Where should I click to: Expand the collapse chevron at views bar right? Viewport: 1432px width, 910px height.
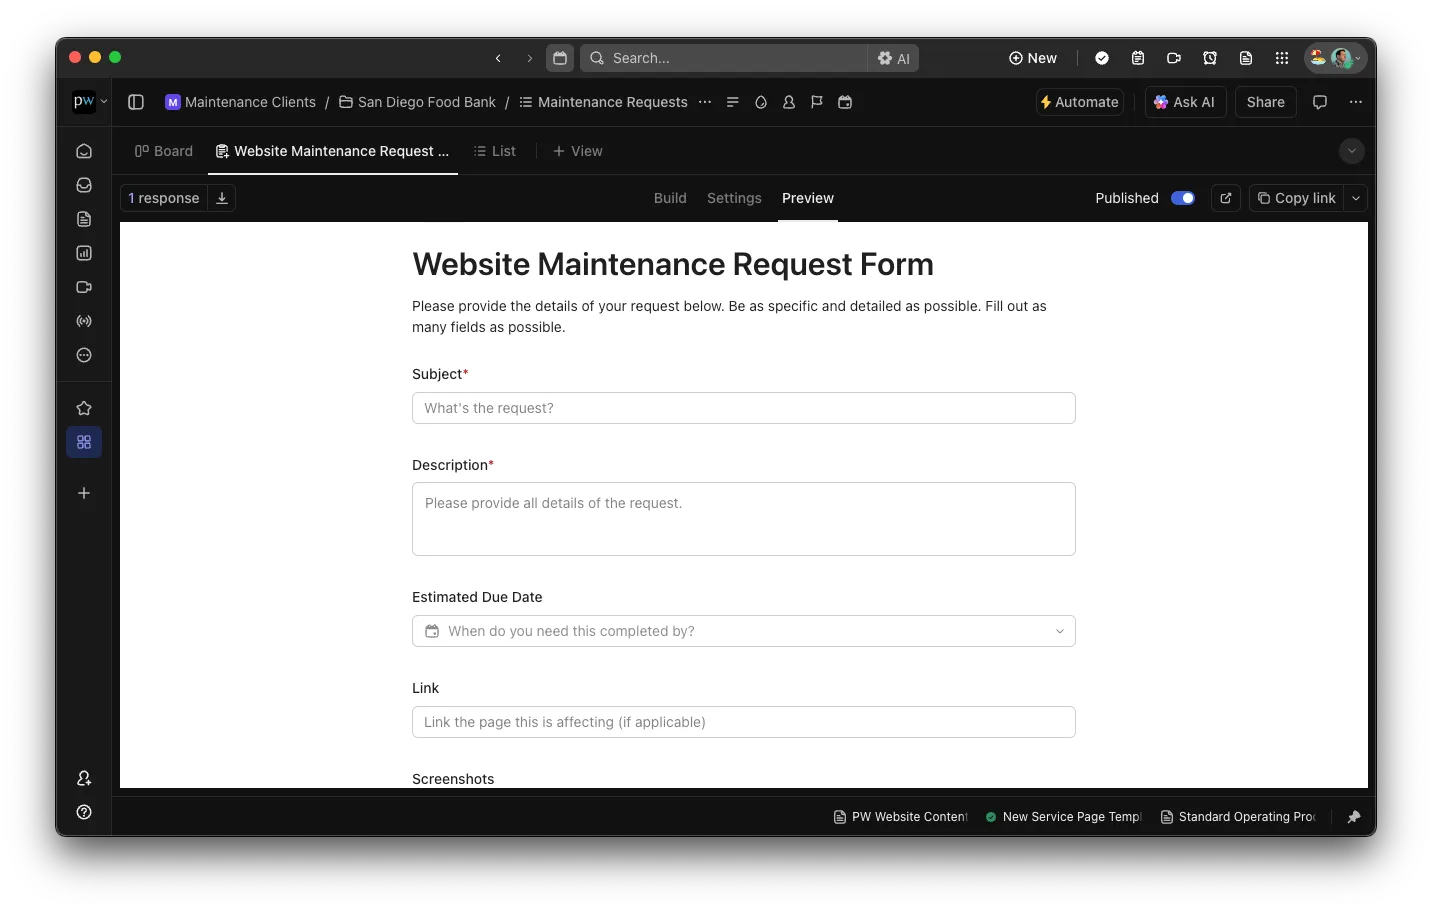[x=1352, y=151]
